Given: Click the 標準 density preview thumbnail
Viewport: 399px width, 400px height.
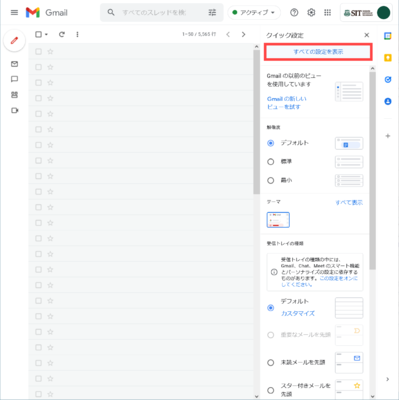Looking at the screenshot, I should (x=349, y=162).
